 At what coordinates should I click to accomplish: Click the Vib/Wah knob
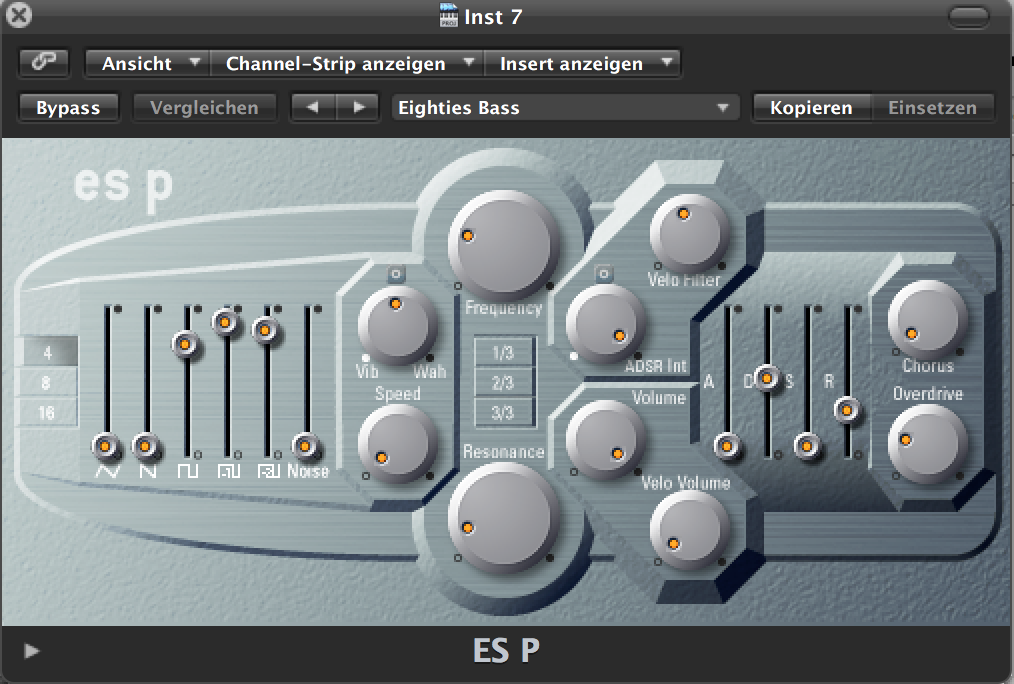coord(397,325)
